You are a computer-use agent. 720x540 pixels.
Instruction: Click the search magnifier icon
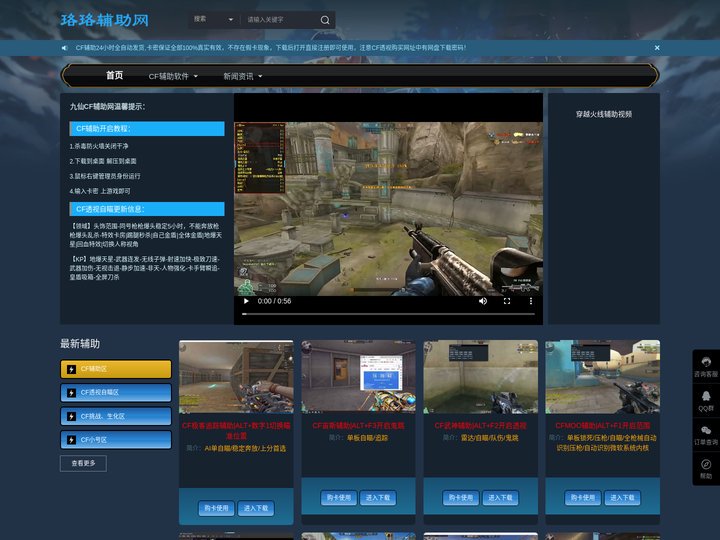(325, 20)
